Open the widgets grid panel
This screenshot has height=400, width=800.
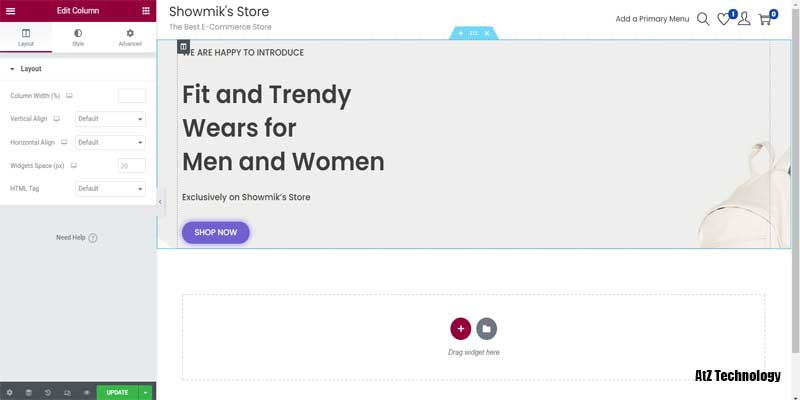[146, 10]
